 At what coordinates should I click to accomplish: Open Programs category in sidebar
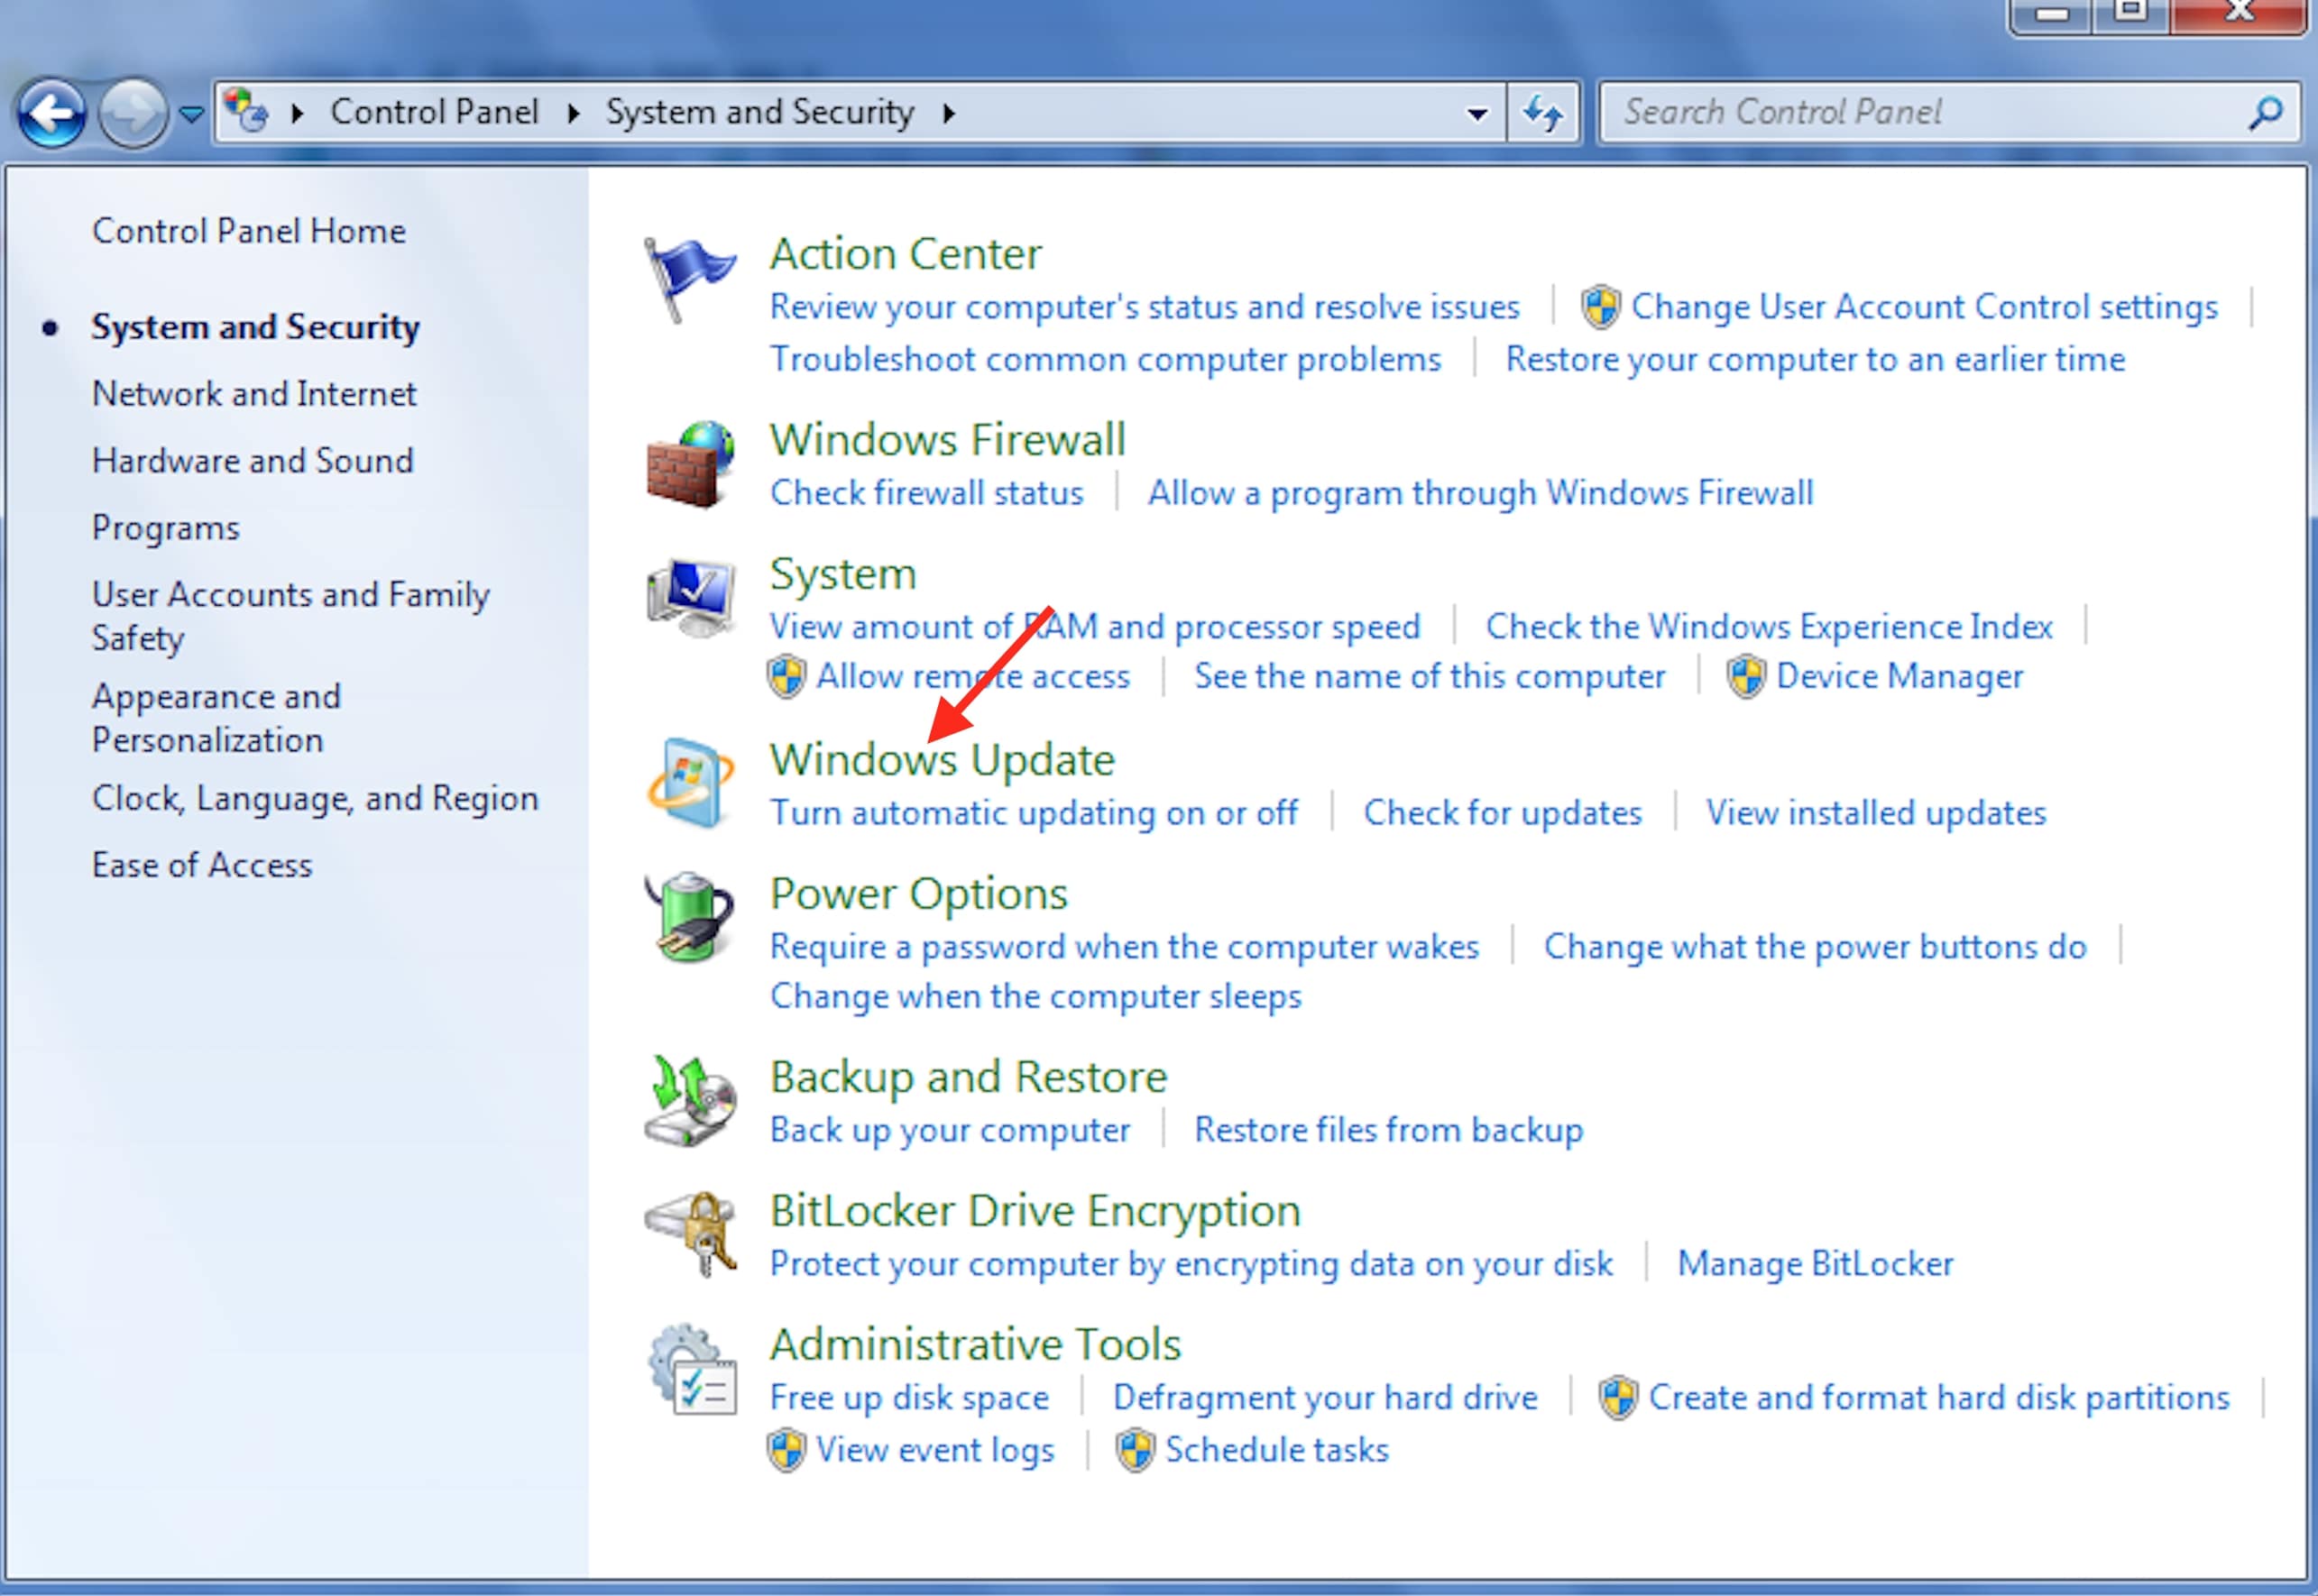point(166,528)
